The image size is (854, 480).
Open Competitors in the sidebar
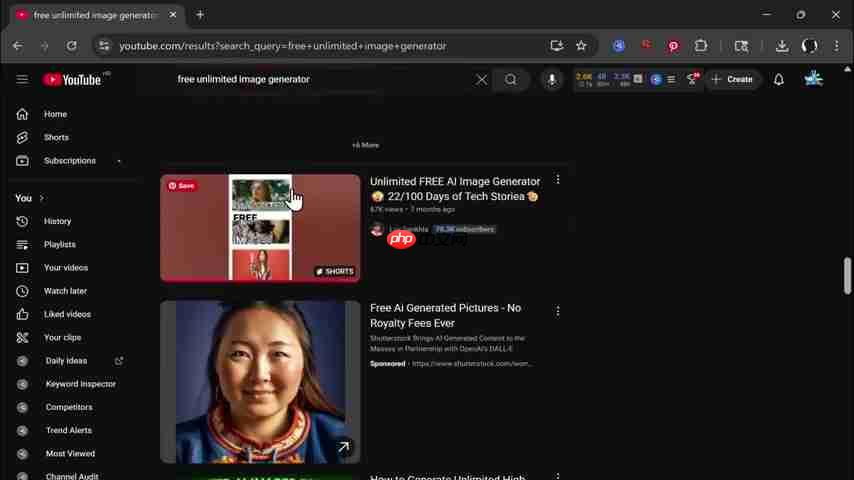[x=68, y=407]
